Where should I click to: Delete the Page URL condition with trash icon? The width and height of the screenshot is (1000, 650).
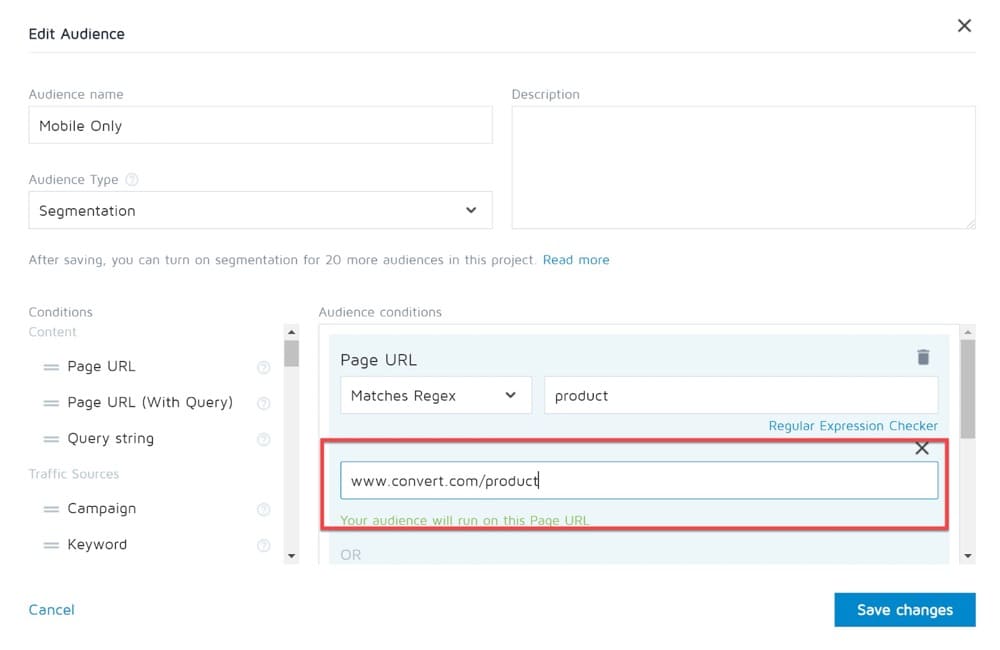(x=923, y=357)
